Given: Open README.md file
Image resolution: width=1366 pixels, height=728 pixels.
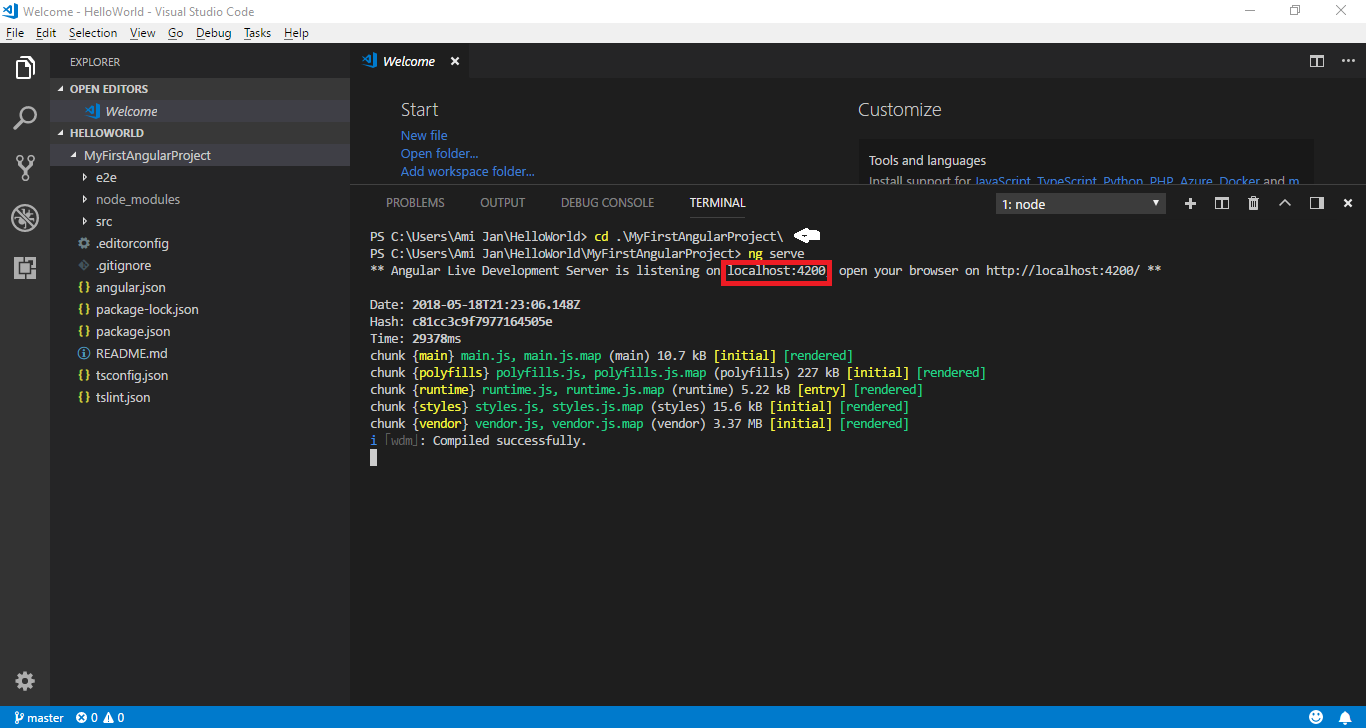Looking at the screenshot, I should coord(200,353).
